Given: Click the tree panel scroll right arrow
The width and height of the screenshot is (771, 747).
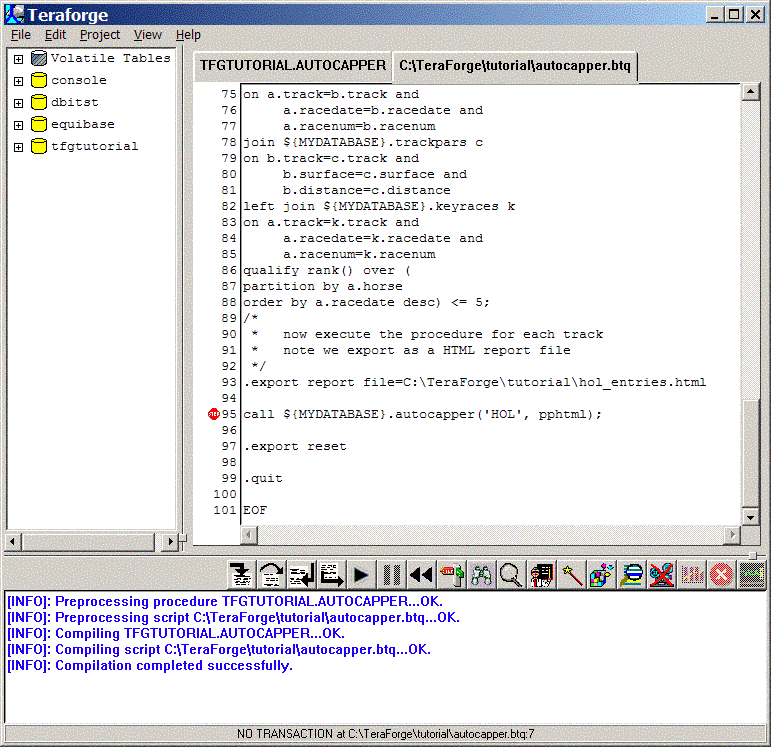Looking at the screenshot, I should [x=170, y=541].
